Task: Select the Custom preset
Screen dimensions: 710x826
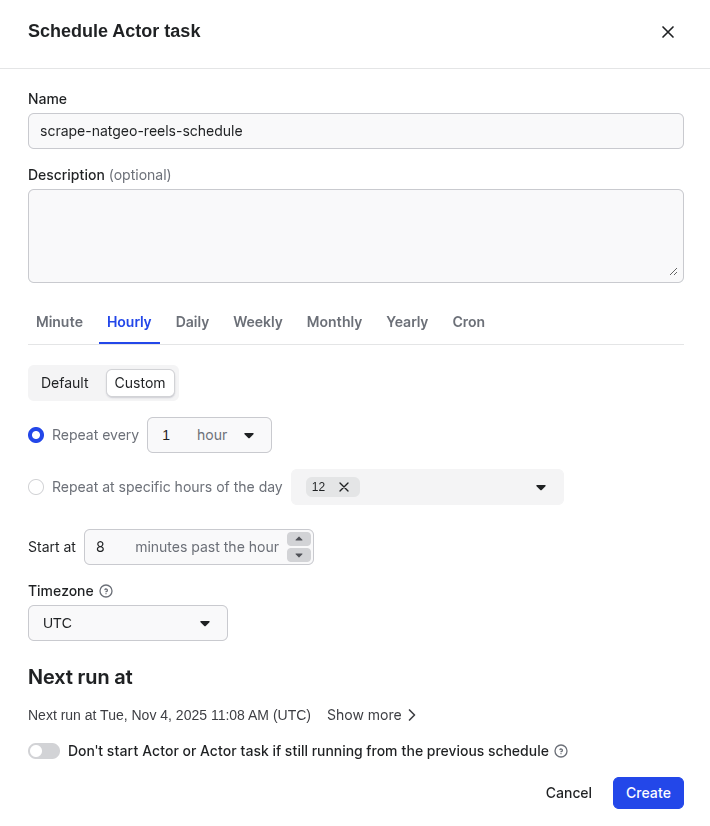Action: [140, 383]
